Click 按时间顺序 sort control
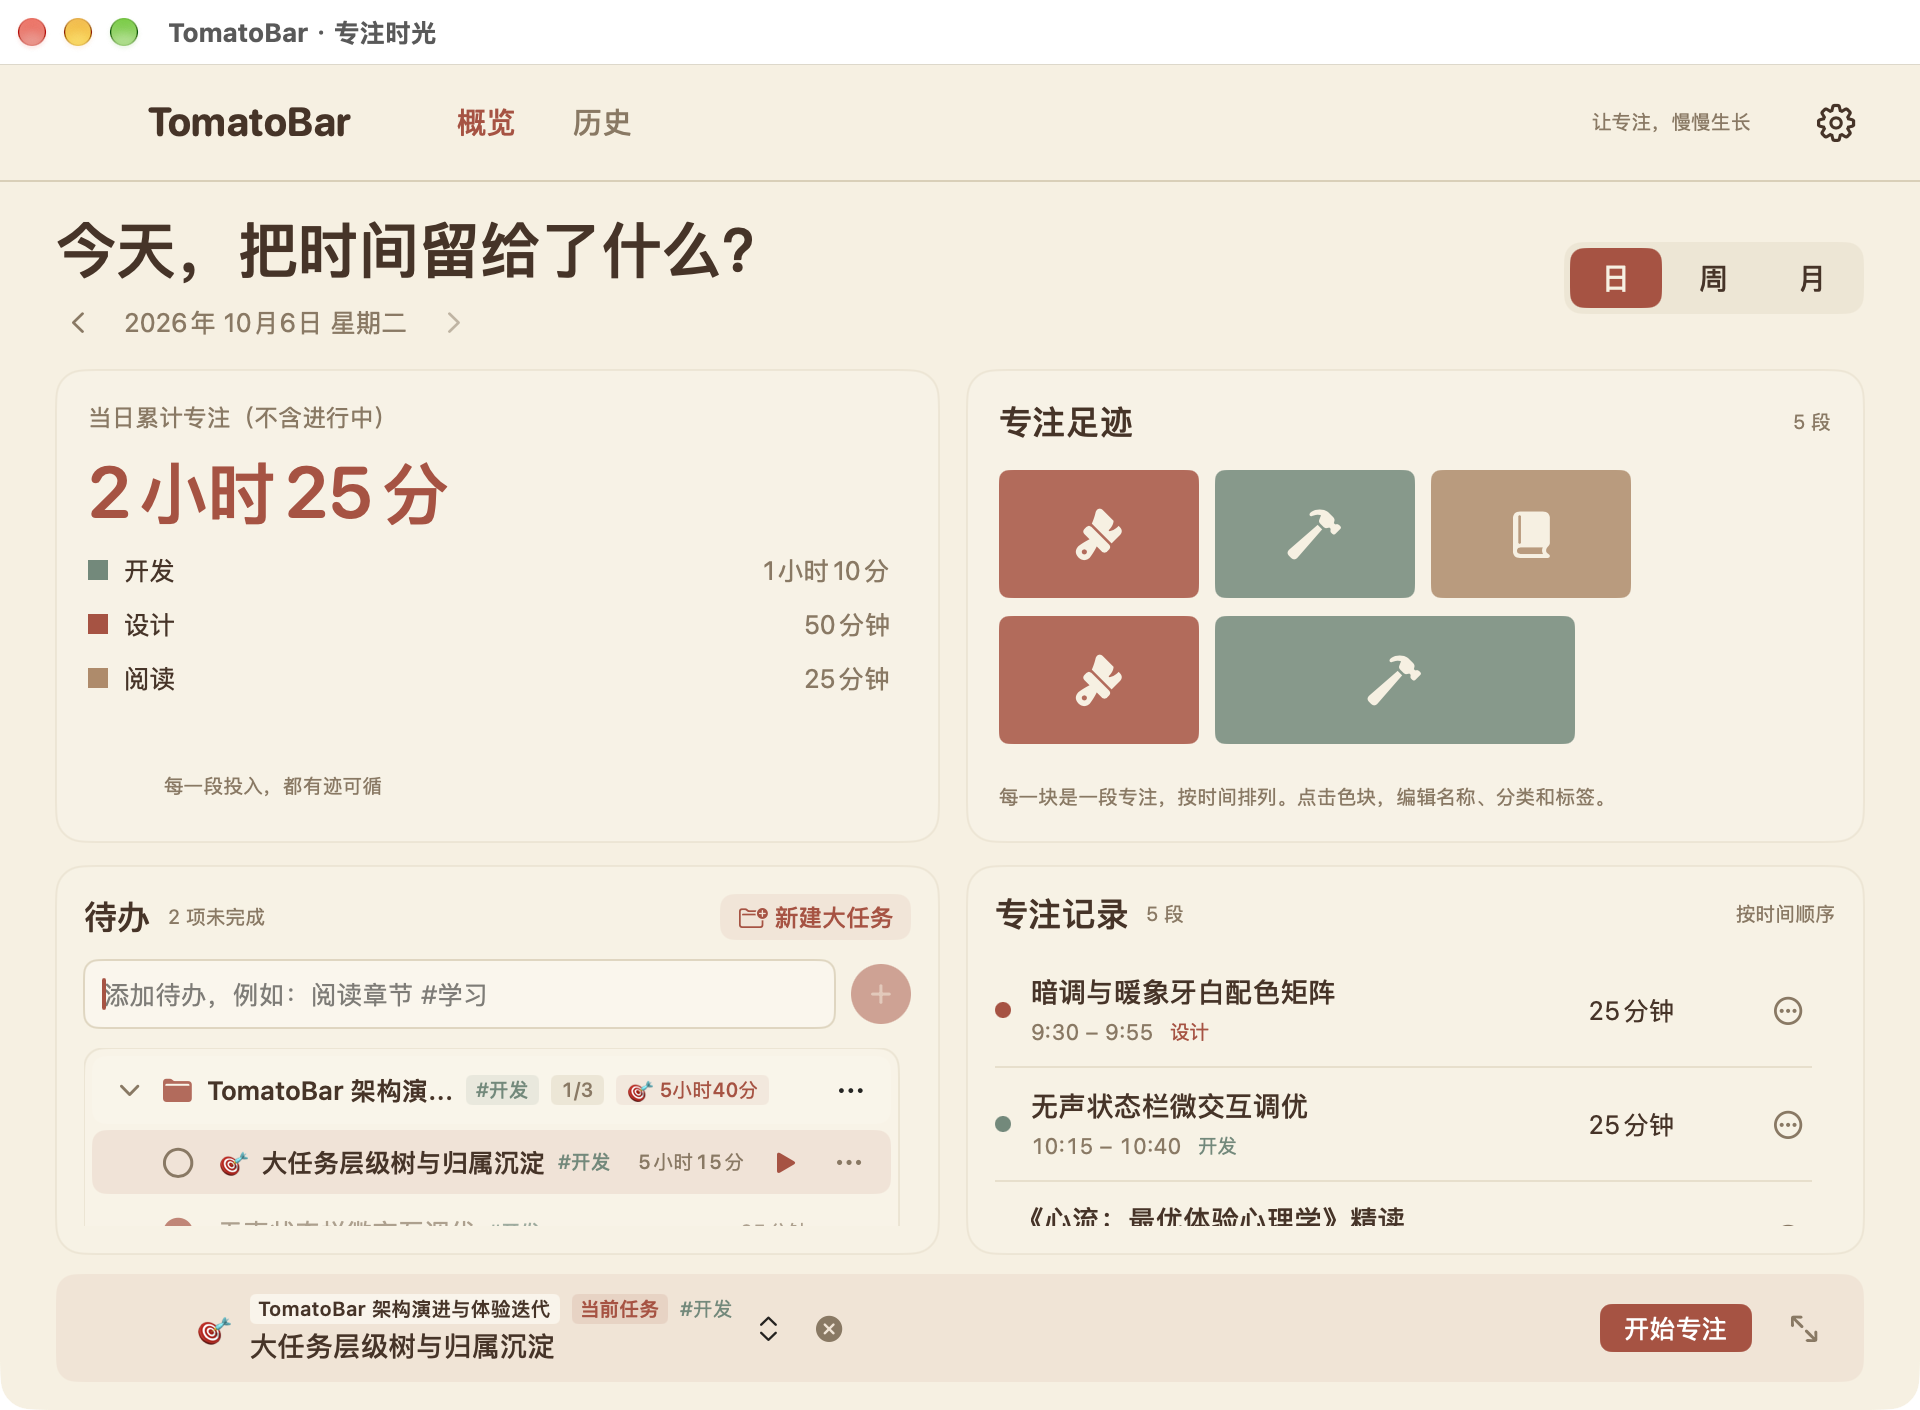 1784,914
